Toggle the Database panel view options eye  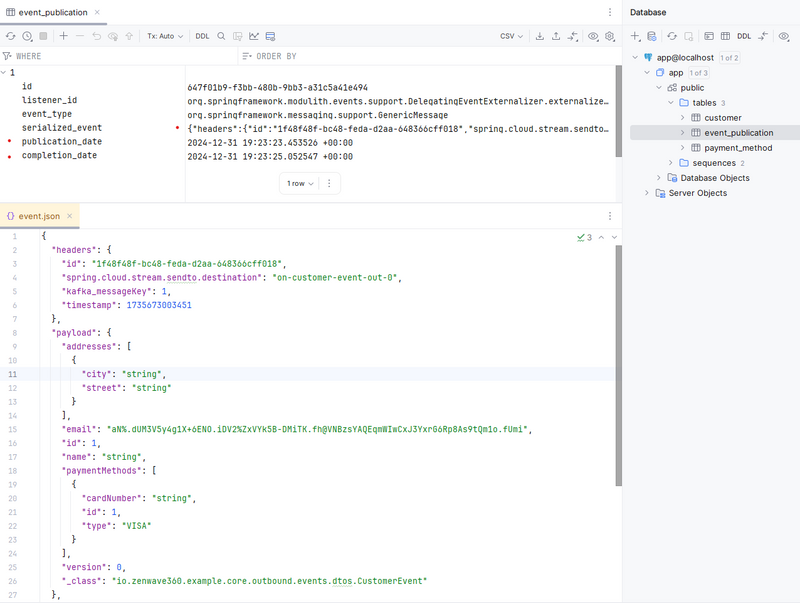[784, 36]
